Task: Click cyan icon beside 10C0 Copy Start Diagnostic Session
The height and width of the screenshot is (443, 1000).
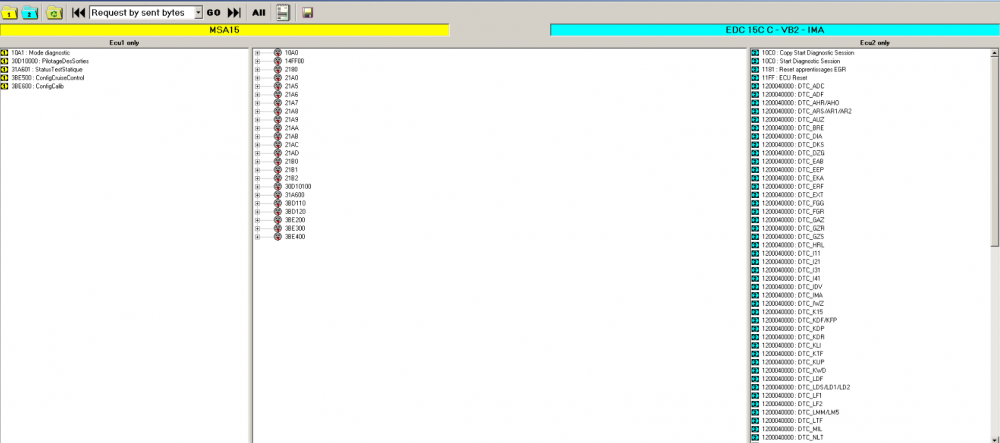Action: coord(755,53)
